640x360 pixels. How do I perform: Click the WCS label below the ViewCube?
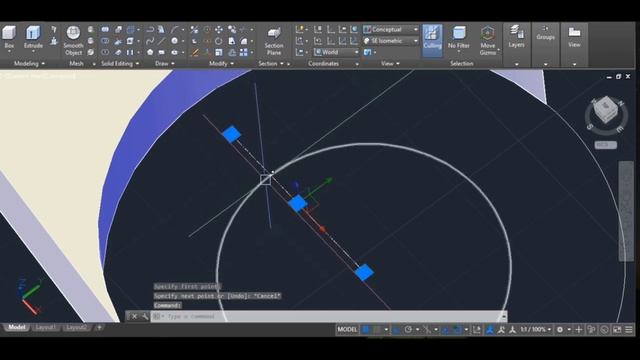(x=605, y=145)
